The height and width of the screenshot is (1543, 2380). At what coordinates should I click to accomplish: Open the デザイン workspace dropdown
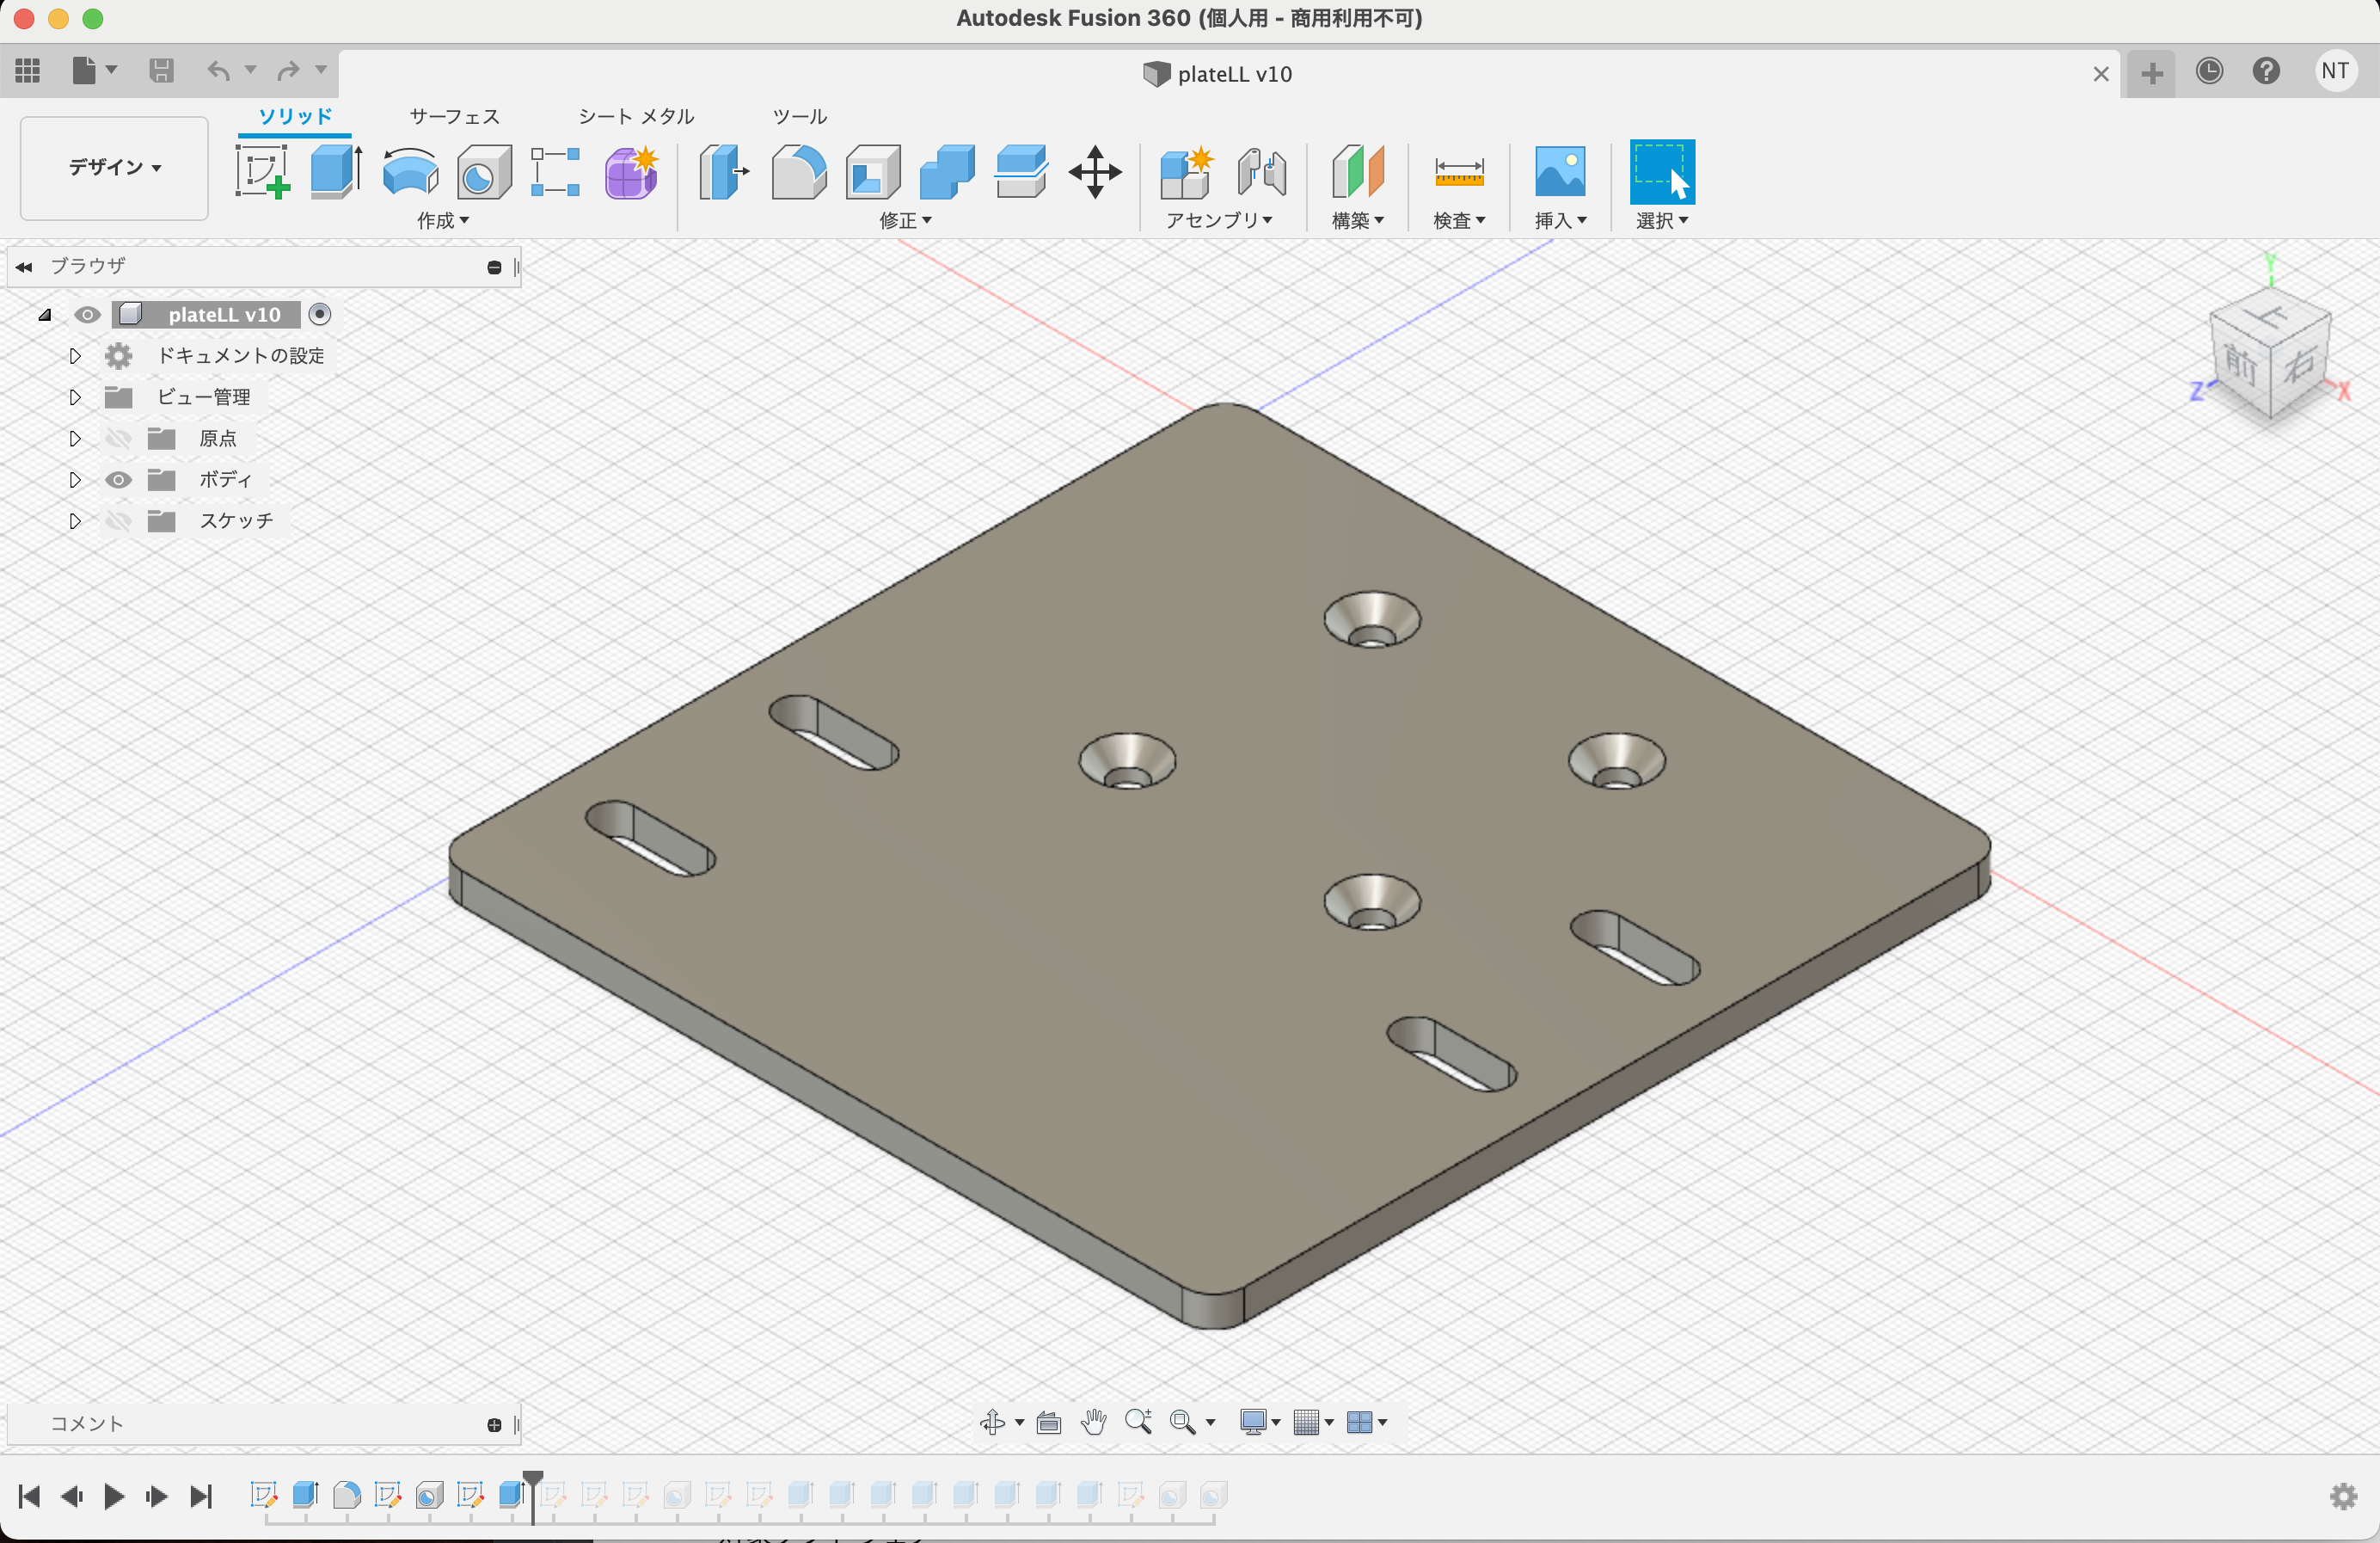click(x=114, y=167)
